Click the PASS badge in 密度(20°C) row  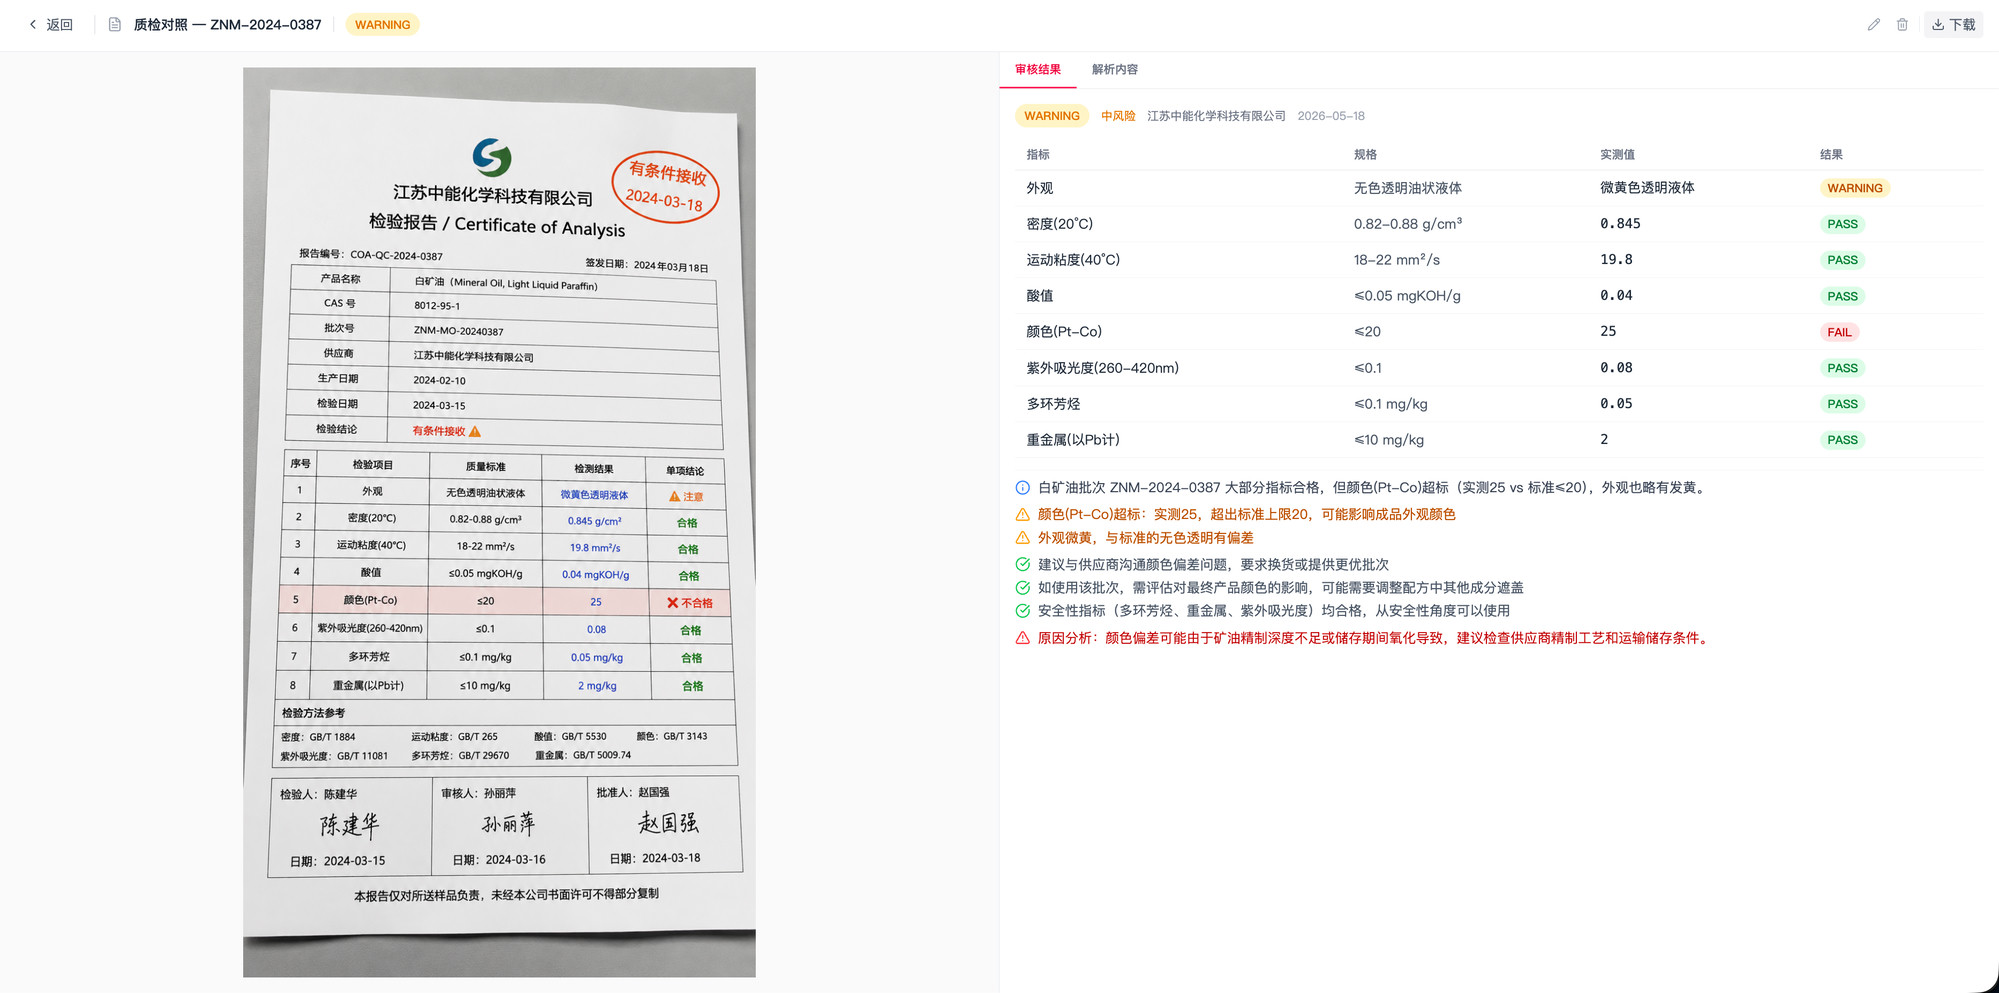click(1842, 224)
